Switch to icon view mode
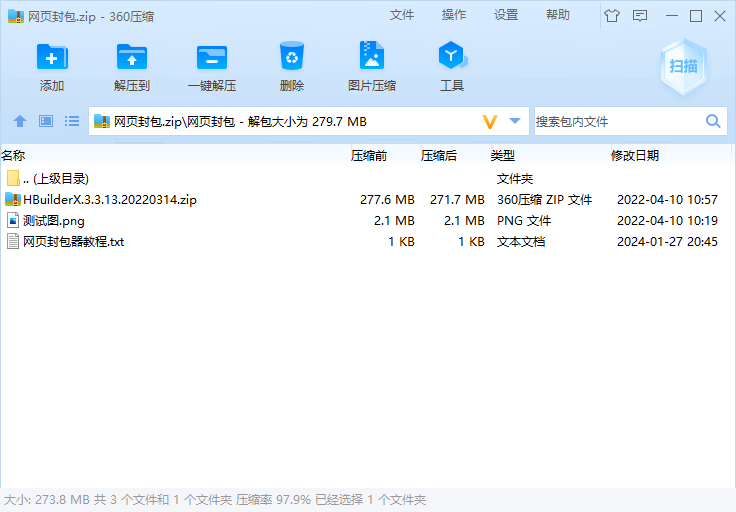This screenshot has height=512, width=736. 46,122
